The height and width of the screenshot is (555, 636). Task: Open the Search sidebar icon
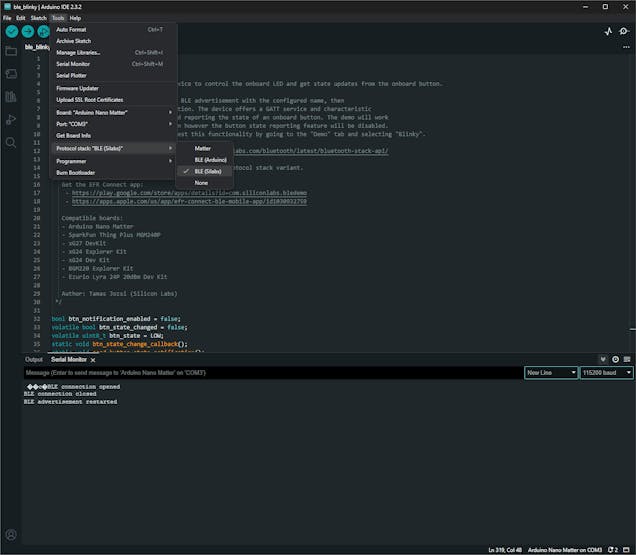(x=11, y=142)
